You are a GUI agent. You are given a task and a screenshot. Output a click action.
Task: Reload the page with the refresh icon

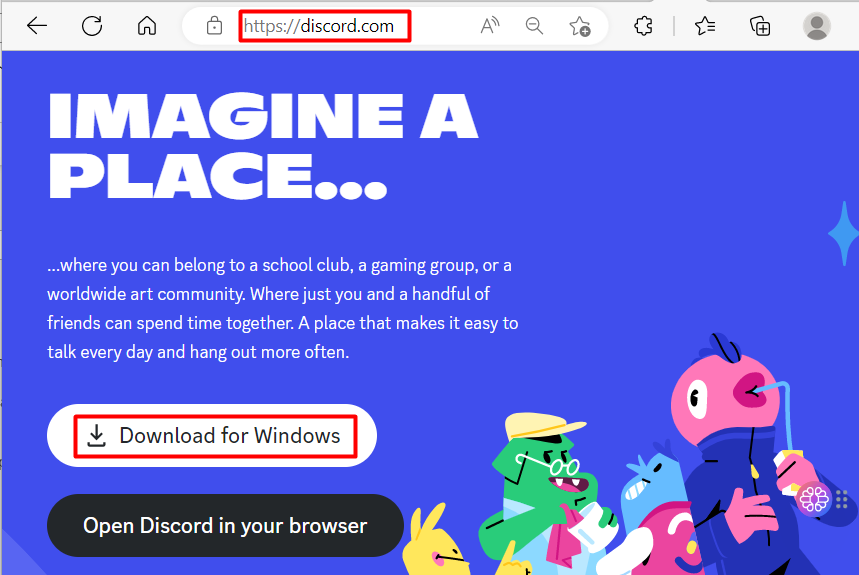(91, 26)
